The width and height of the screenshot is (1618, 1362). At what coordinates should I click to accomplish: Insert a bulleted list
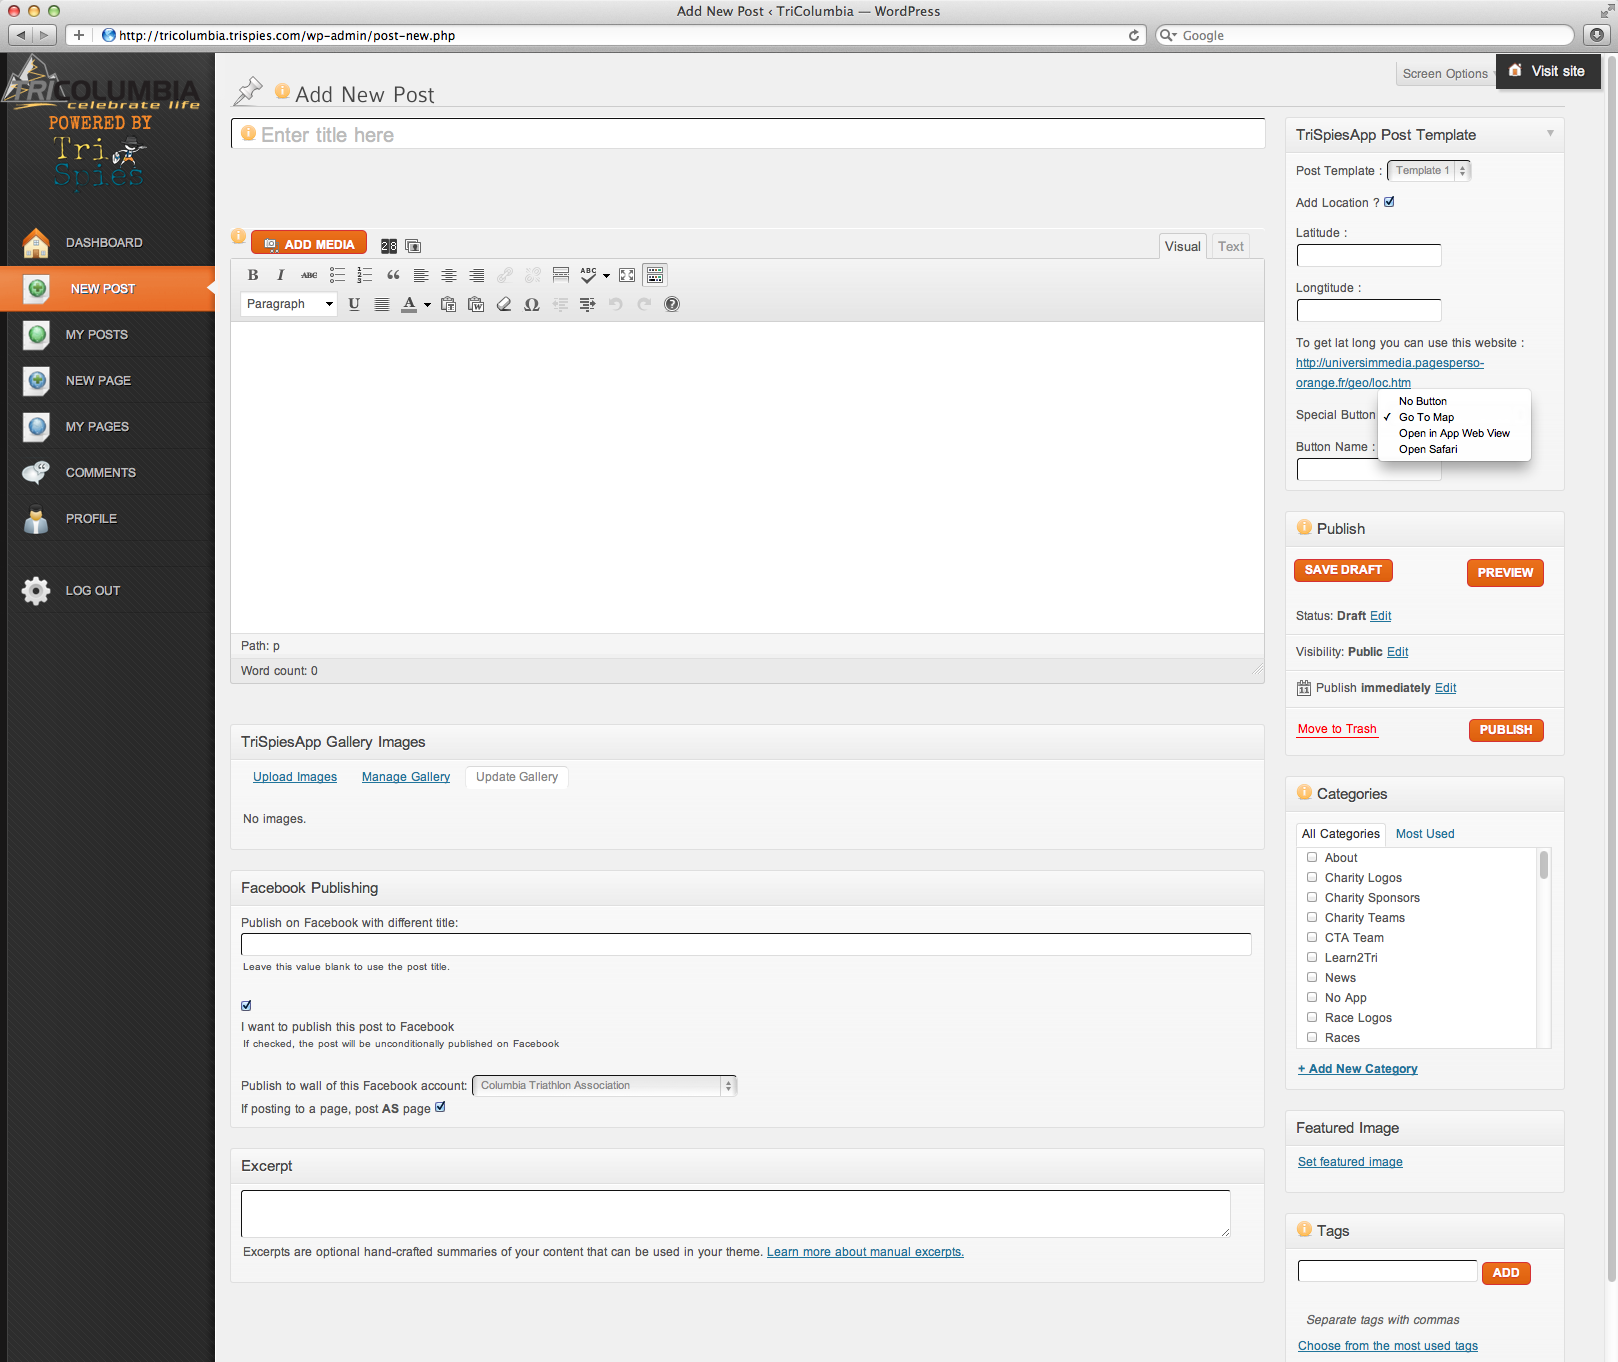[x=337, y=275]
